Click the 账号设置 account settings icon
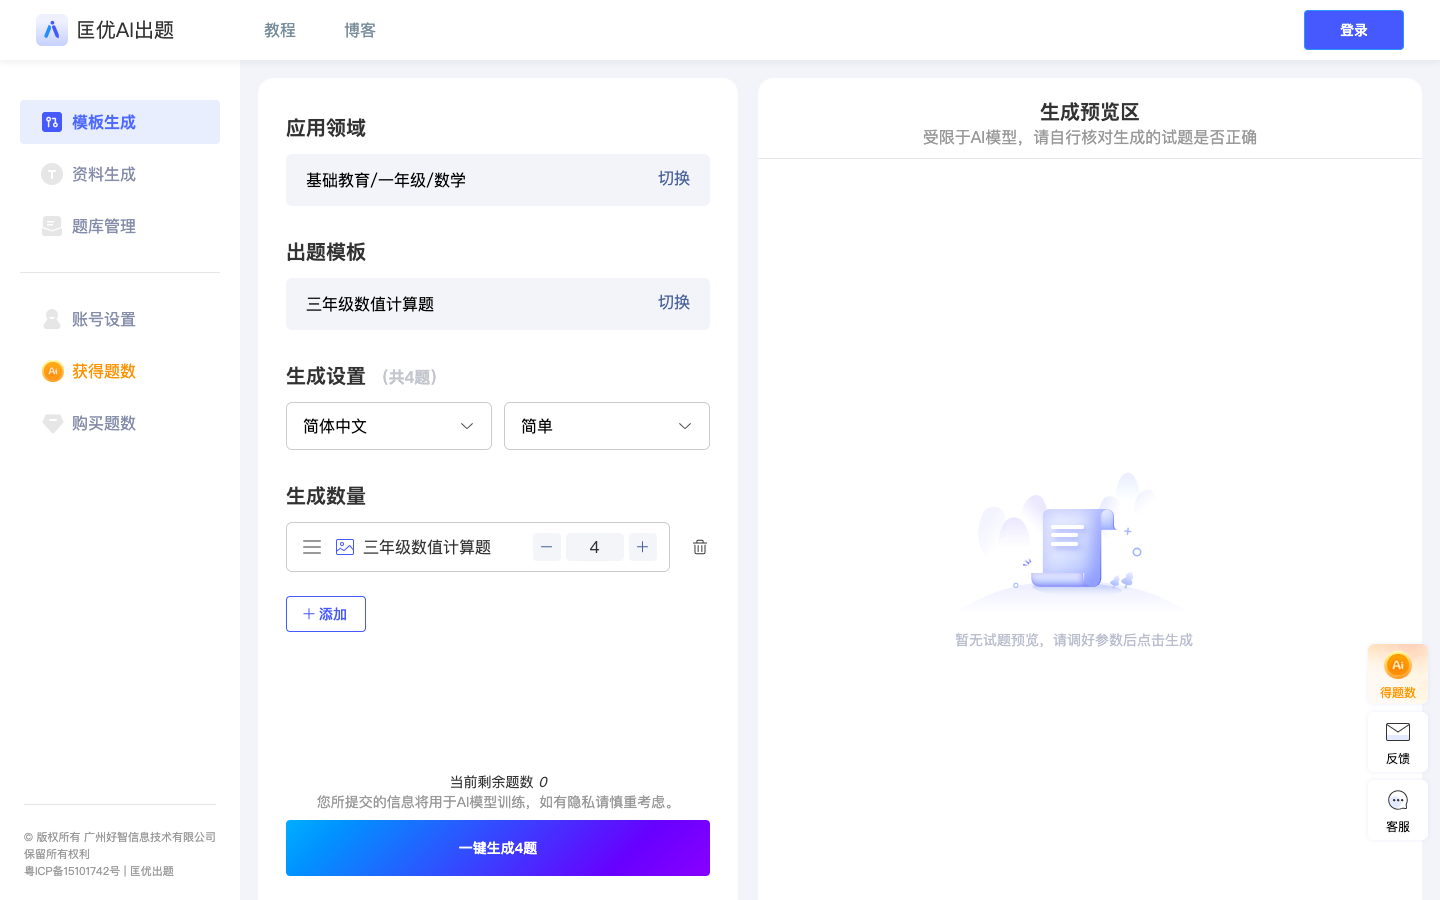 point(52,319)
